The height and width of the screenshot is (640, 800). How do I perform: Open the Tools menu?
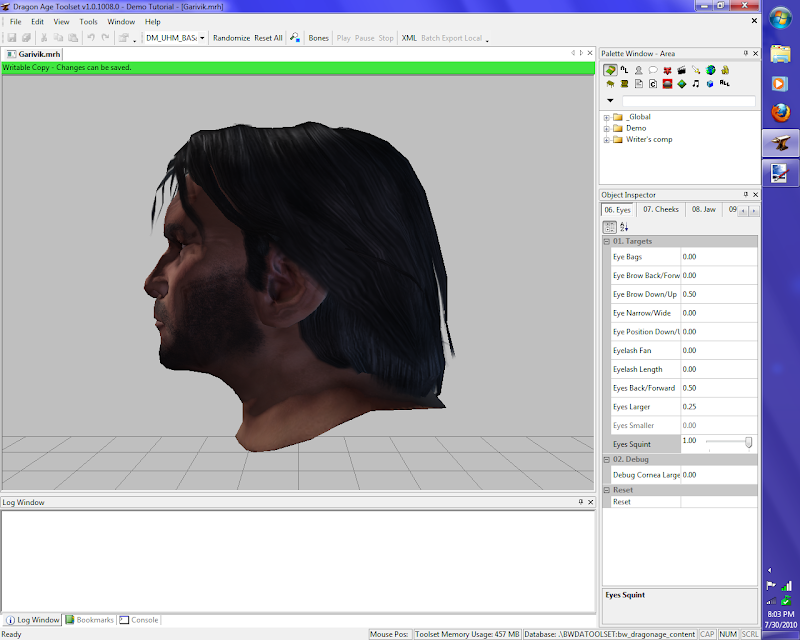pyautogui.click(x=89, y=21)
